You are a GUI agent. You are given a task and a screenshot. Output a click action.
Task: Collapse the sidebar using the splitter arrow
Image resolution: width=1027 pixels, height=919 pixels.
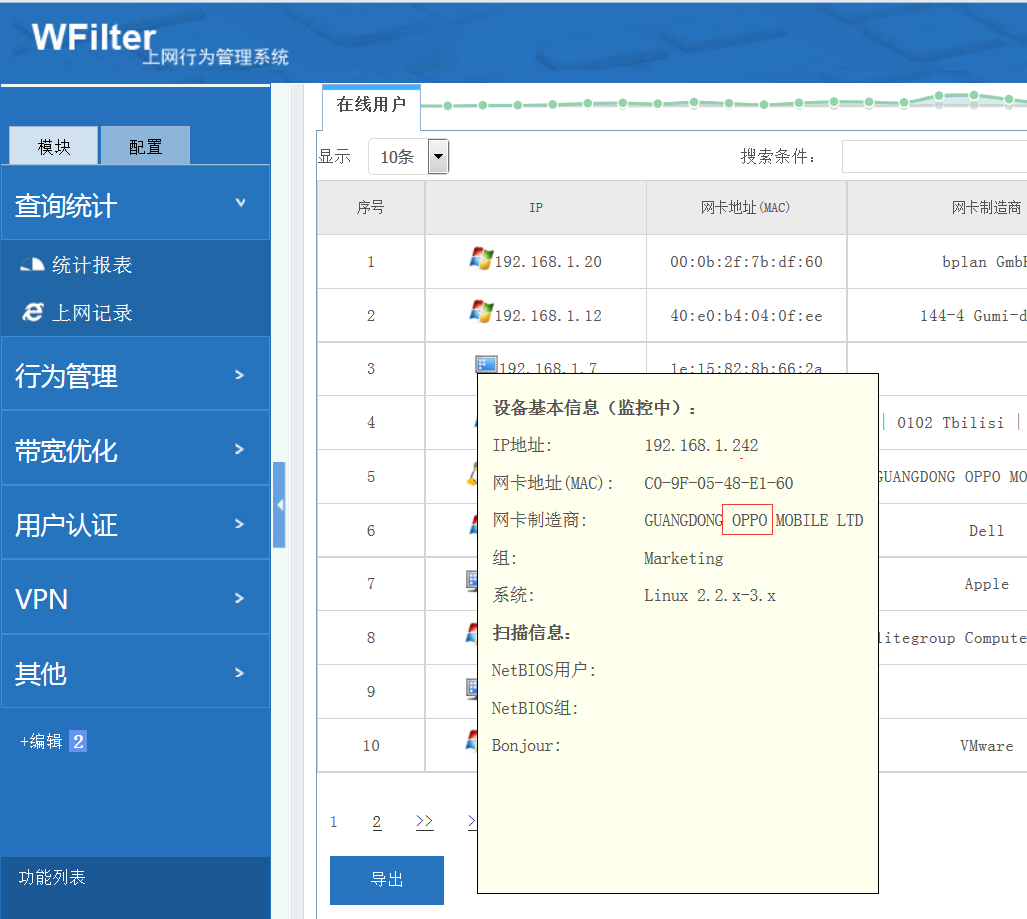point(279,505)
